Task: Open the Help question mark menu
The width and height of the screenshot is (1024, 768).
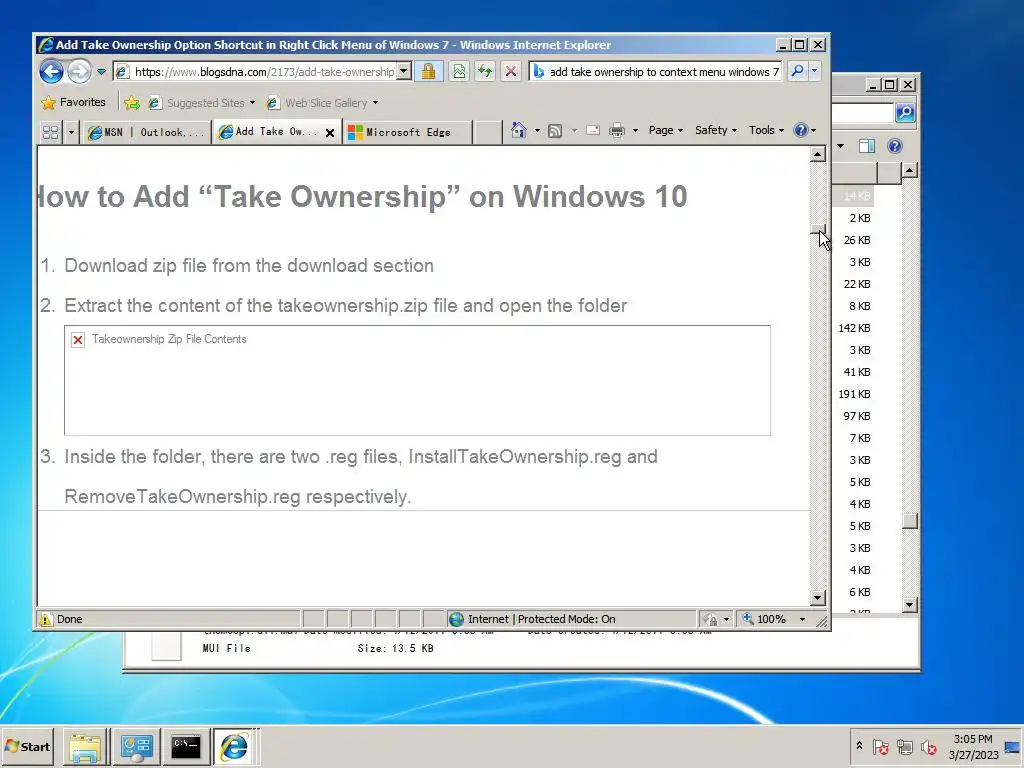Action: click(x=805, y=130)
